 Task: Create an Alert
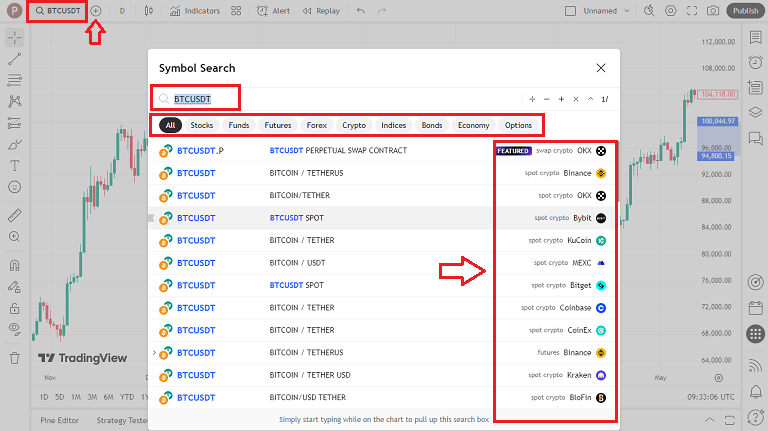(273, 11)
